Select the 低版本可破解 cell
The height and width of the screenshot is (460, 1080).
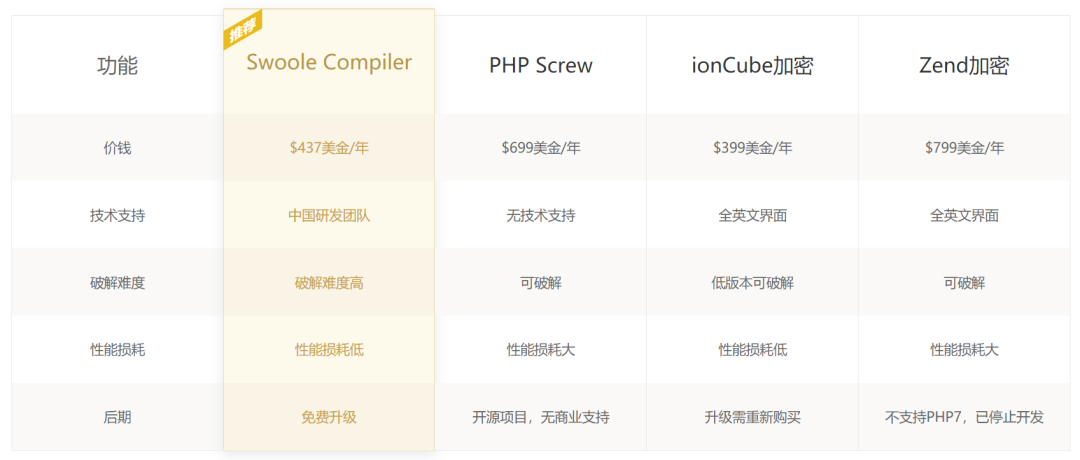752,283
